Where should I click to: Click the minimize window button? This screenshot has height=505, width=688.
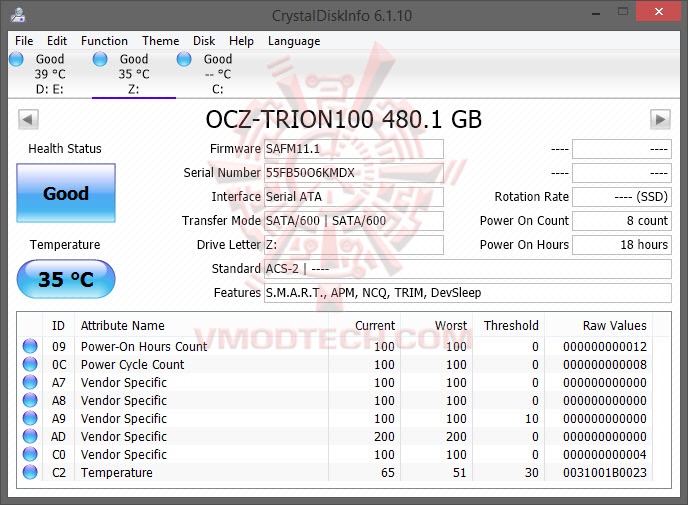[596, 12]
